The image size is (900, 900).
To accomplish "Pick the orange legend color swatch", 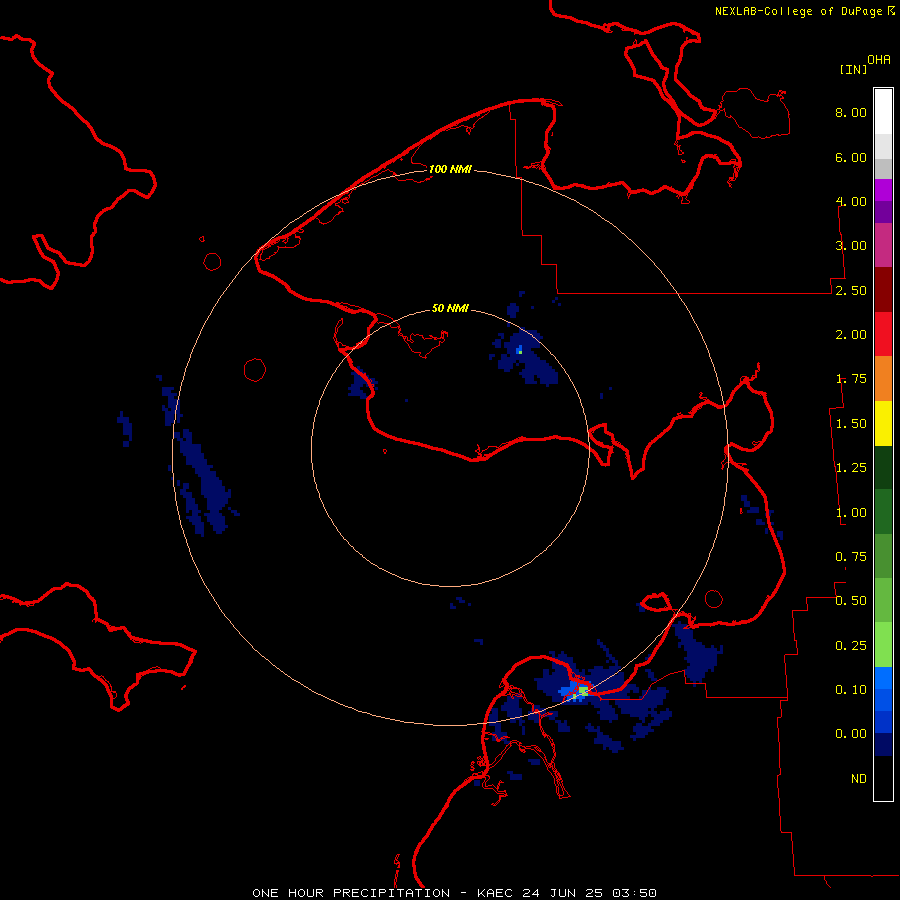I will click(x=883, y=379).
